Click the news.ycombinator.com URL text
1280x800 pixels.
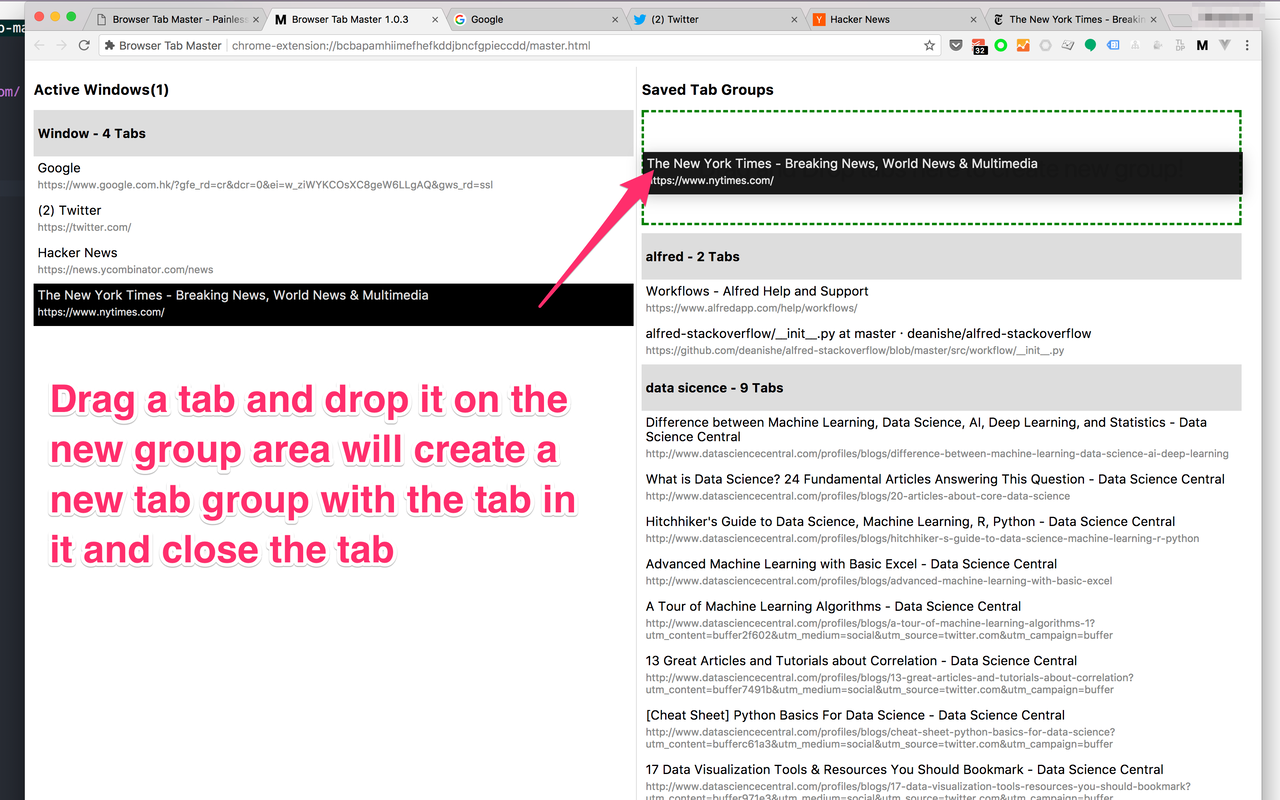126,270
